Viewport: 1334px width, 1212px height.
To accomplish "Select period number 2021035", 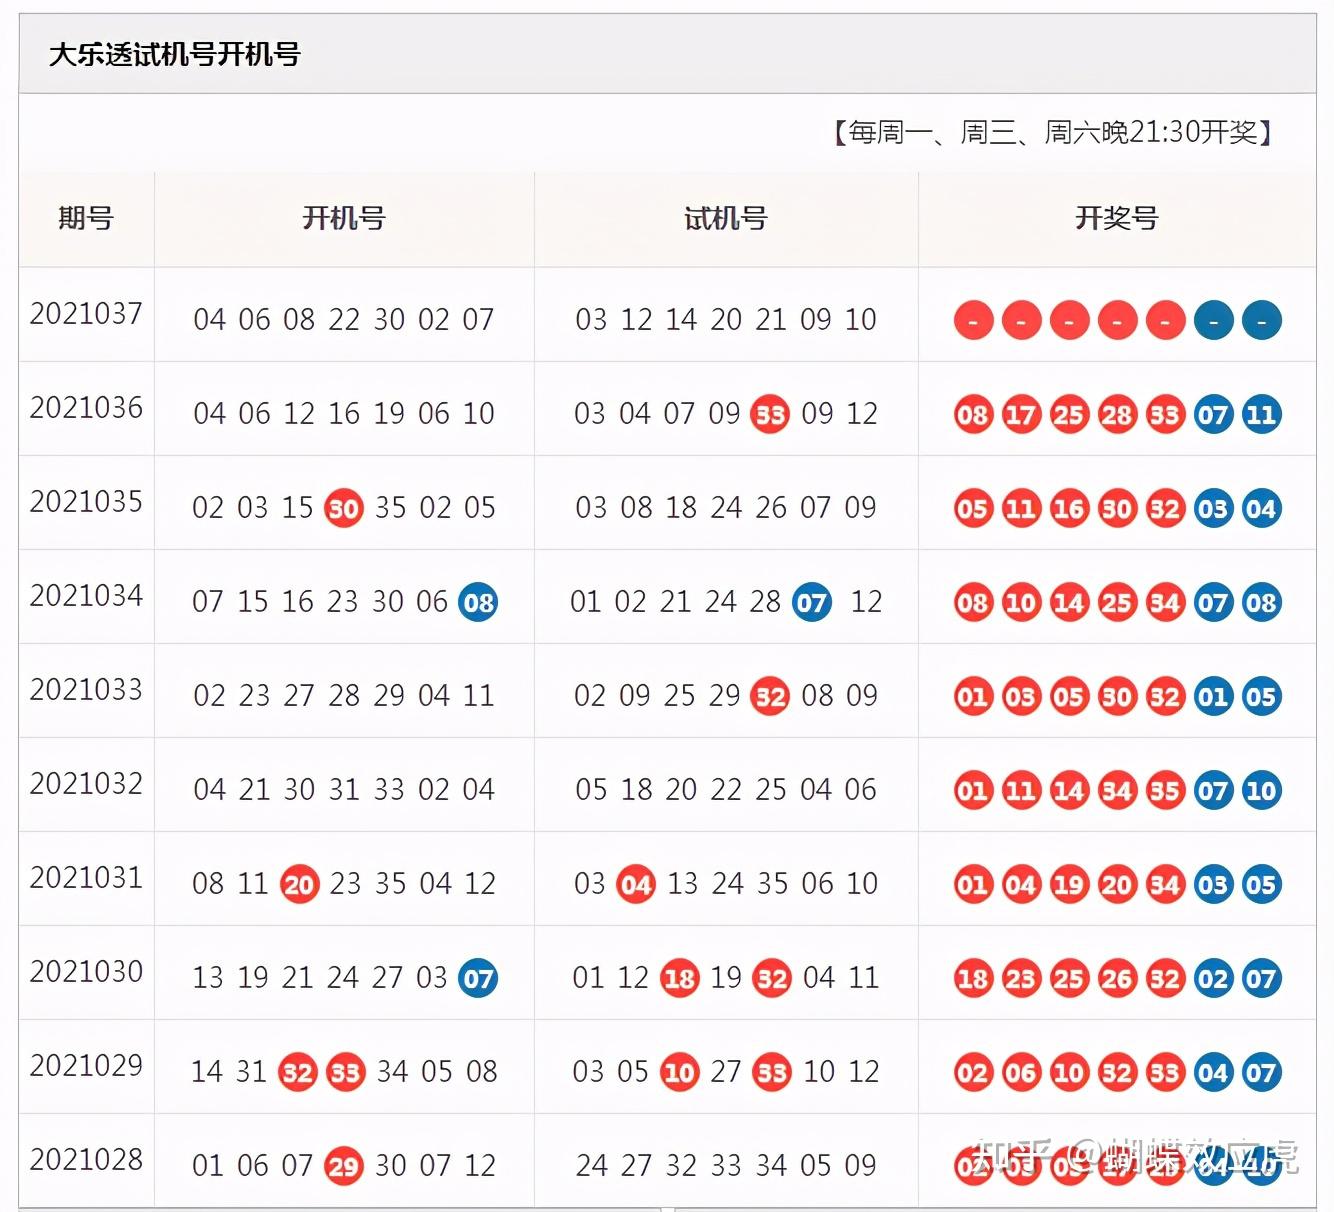I will 86,502.
